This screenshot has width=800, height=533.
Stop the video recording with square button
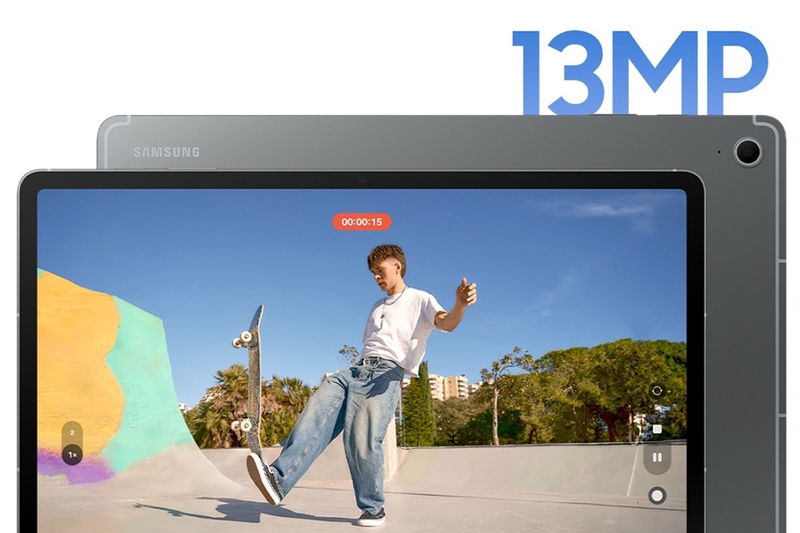[657, 429]
